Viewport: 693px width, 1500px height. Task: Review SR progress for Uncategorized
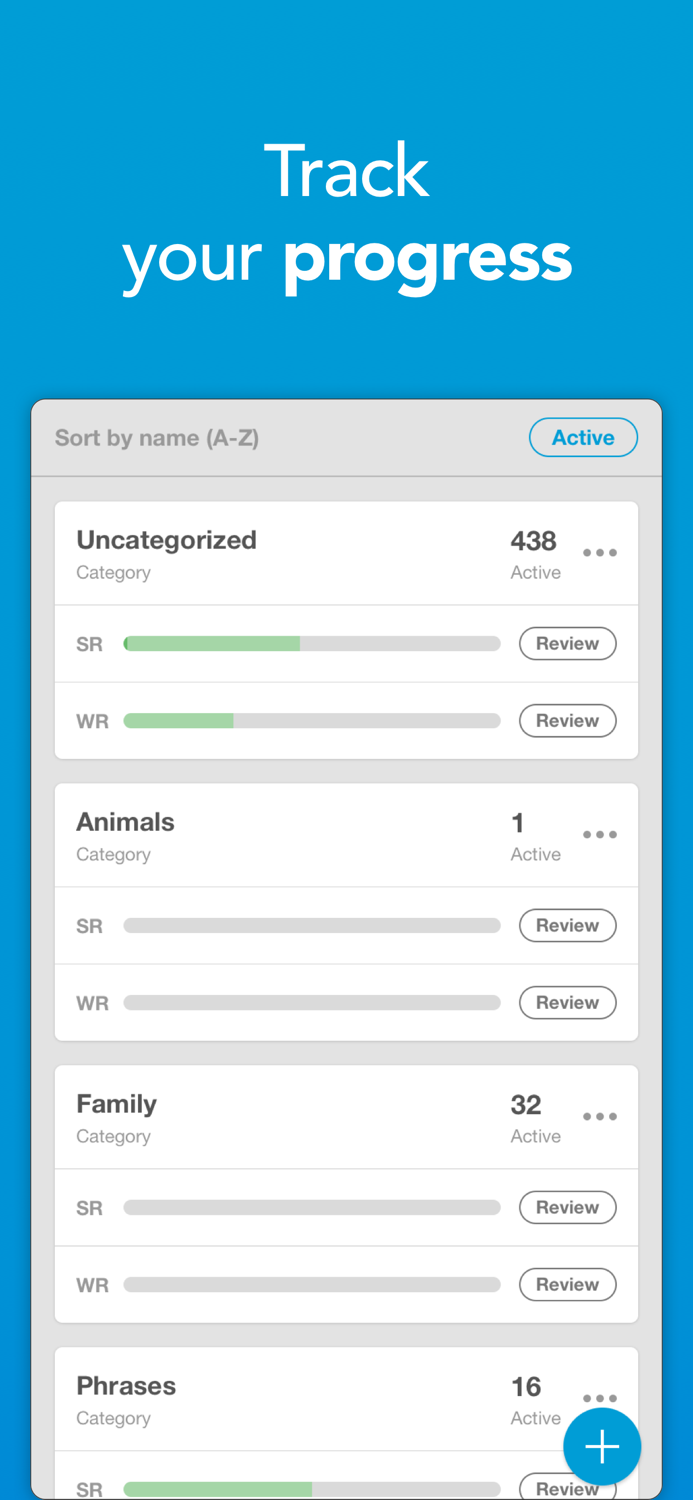click(567, 643)
